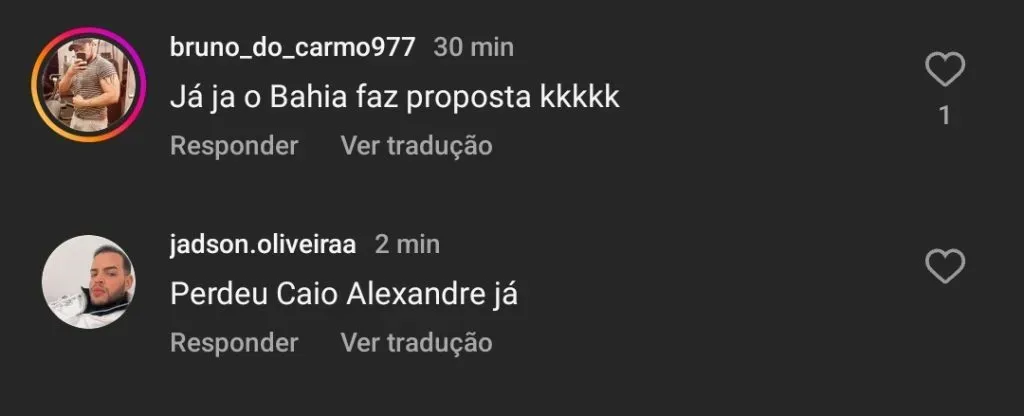Visit the bruno_do_carmo977 username profile
The image size is (1024, 416).
(x=292, y=47)
